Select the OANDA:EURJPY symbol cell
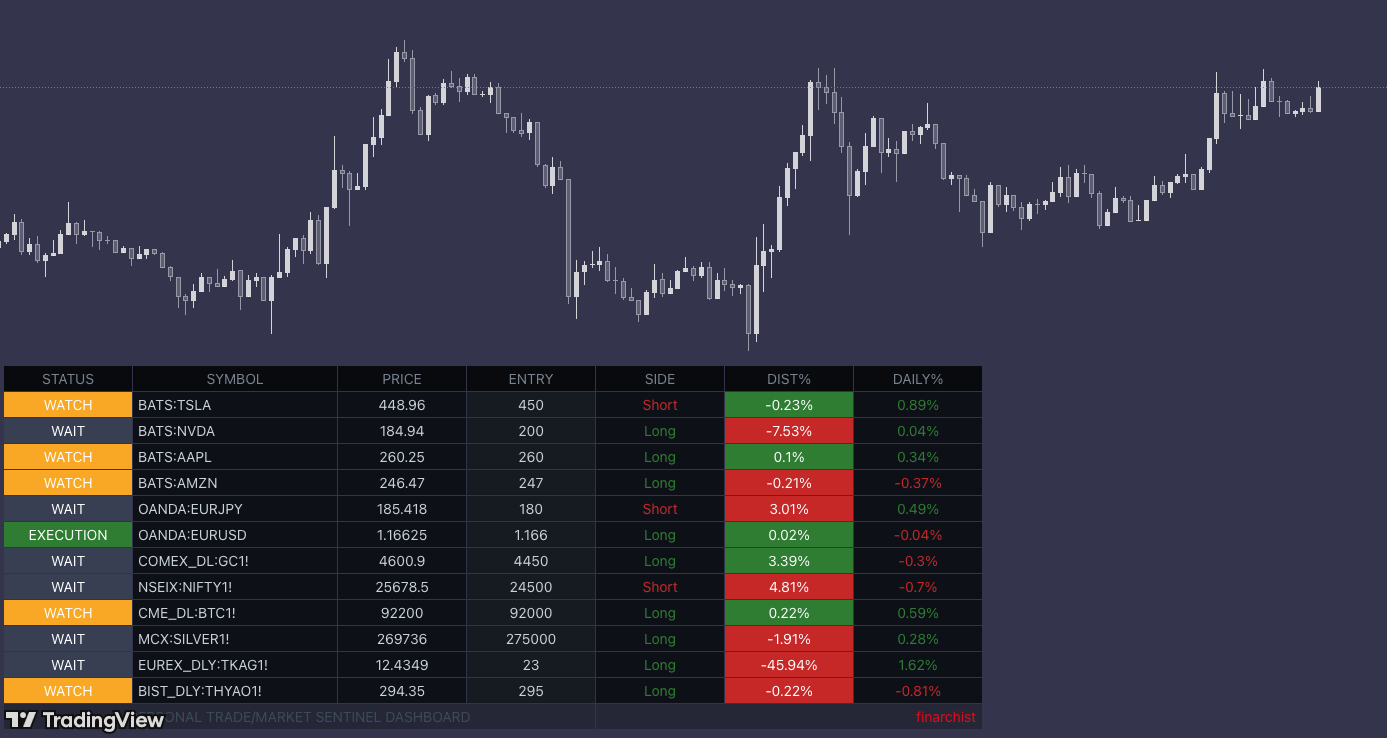This screenshot has height=738, width=1387. point(234,509)
